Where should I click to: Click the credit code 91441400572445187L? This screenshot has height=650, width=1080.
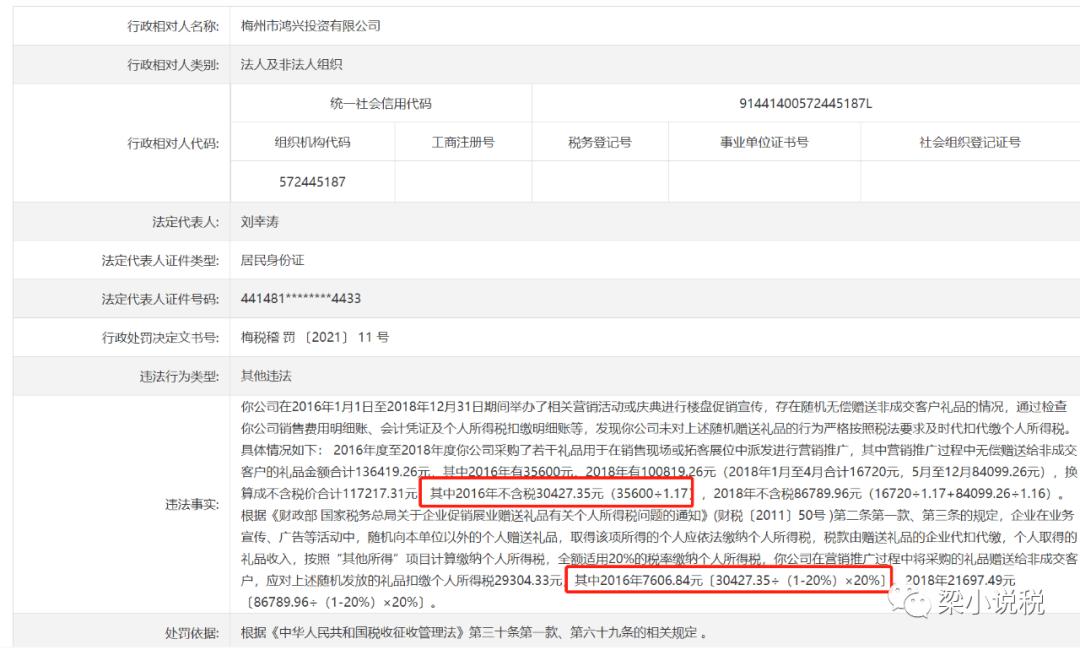pos(805,104)
